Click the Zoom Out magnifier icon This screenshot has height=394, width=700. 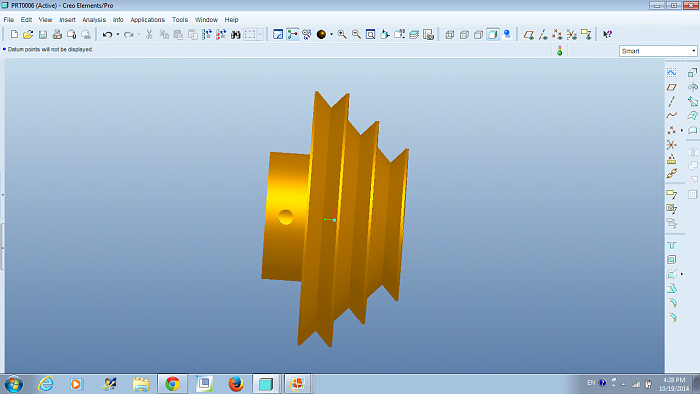coord(356,34)
